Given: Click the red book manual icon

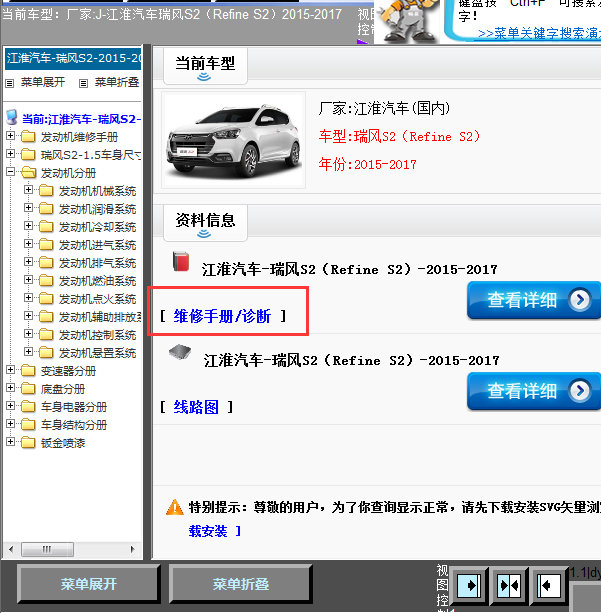Looking at the screenshot, I should click(181, 262).
